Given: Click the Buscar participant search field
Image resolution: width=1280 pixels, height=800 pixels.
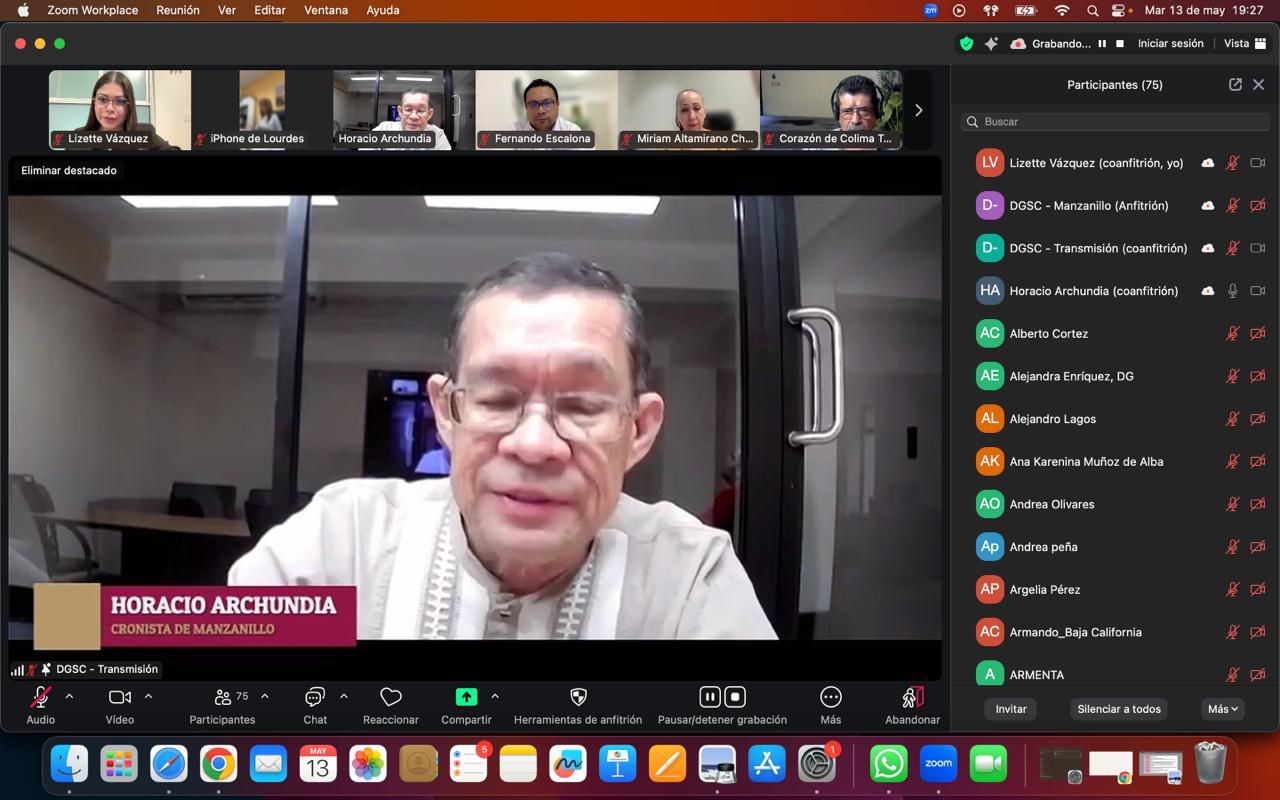Looking at the screenshot, I should [x=1115, y=122].
